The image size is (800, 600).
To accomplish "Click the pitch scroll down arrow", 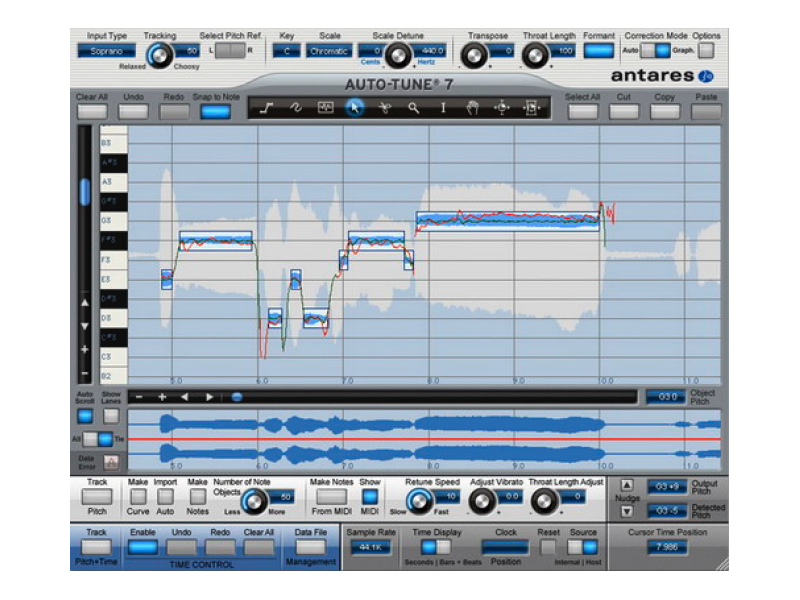I will click(x=85, y=326).
